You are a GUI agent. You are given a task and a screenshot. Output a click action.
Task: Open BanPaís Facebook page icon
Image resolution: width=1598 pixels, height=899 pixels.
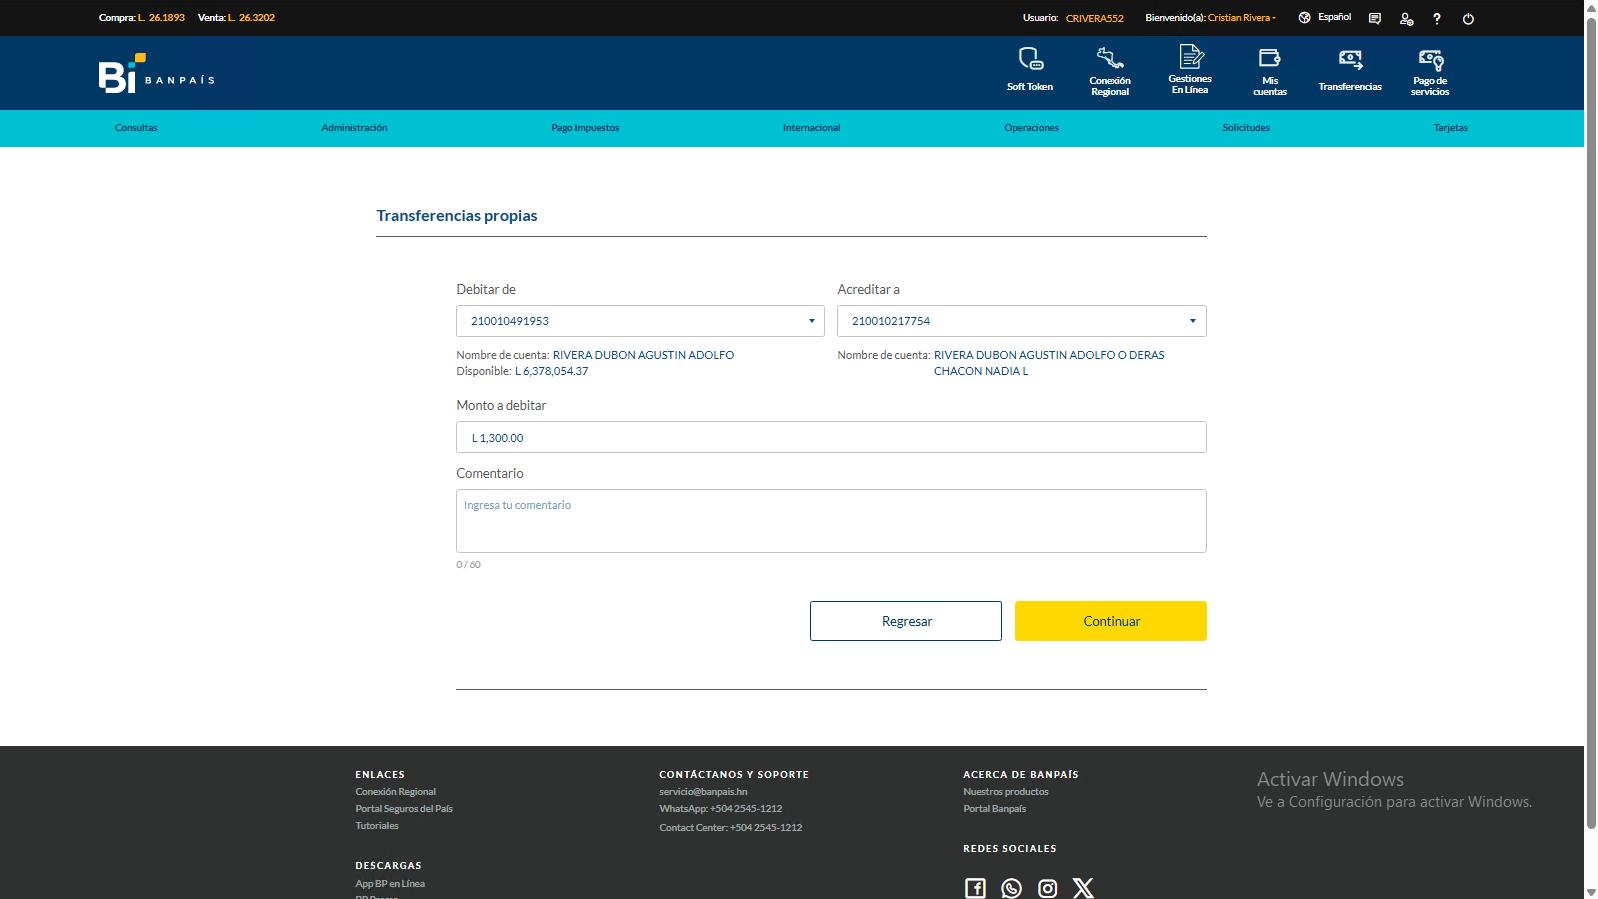point(975,888)
